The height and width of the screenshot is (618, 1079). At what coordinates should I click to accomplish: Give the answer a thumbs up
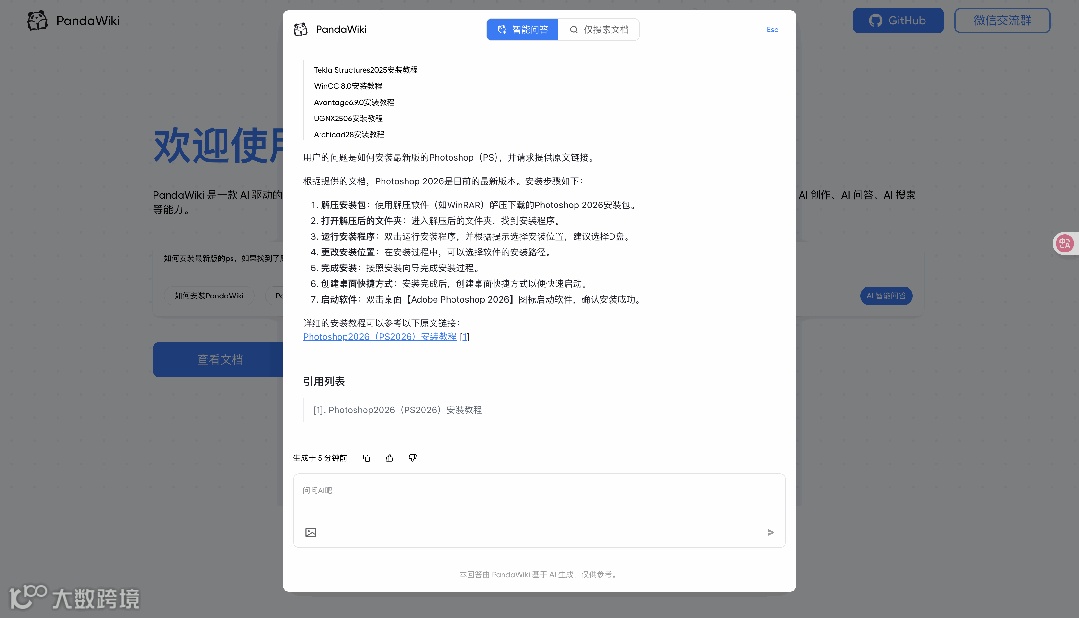point(389,458)
